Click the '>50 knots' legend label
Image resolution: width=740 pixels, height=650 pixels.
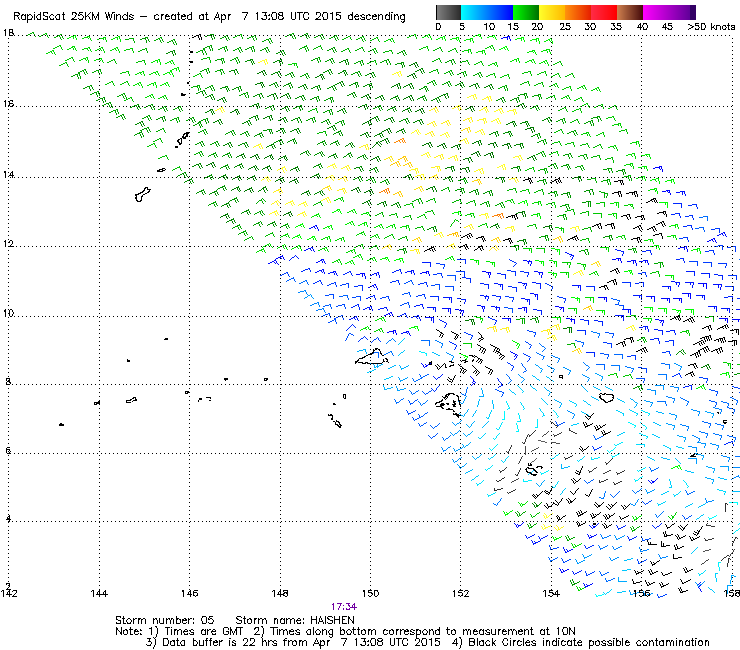(711, 26)
